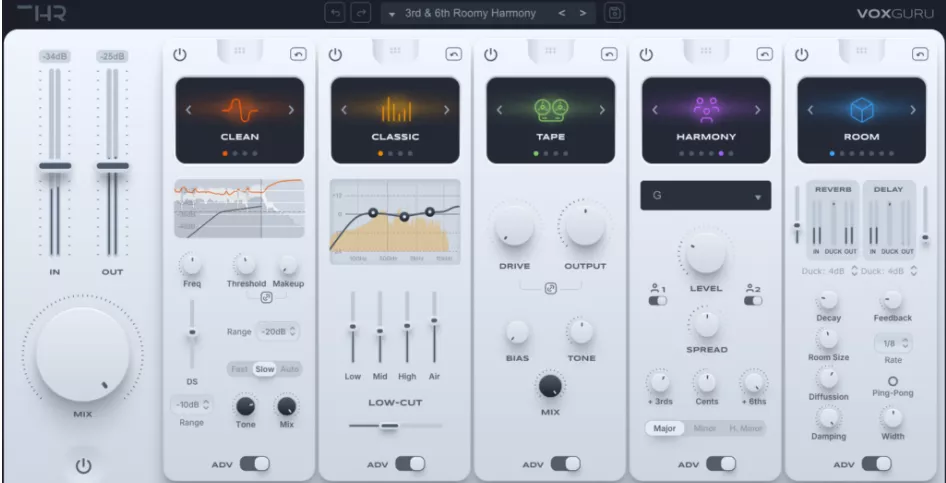
Task: Toggle the ADV switch in the ROOM module
Action: tap(877, 464)
